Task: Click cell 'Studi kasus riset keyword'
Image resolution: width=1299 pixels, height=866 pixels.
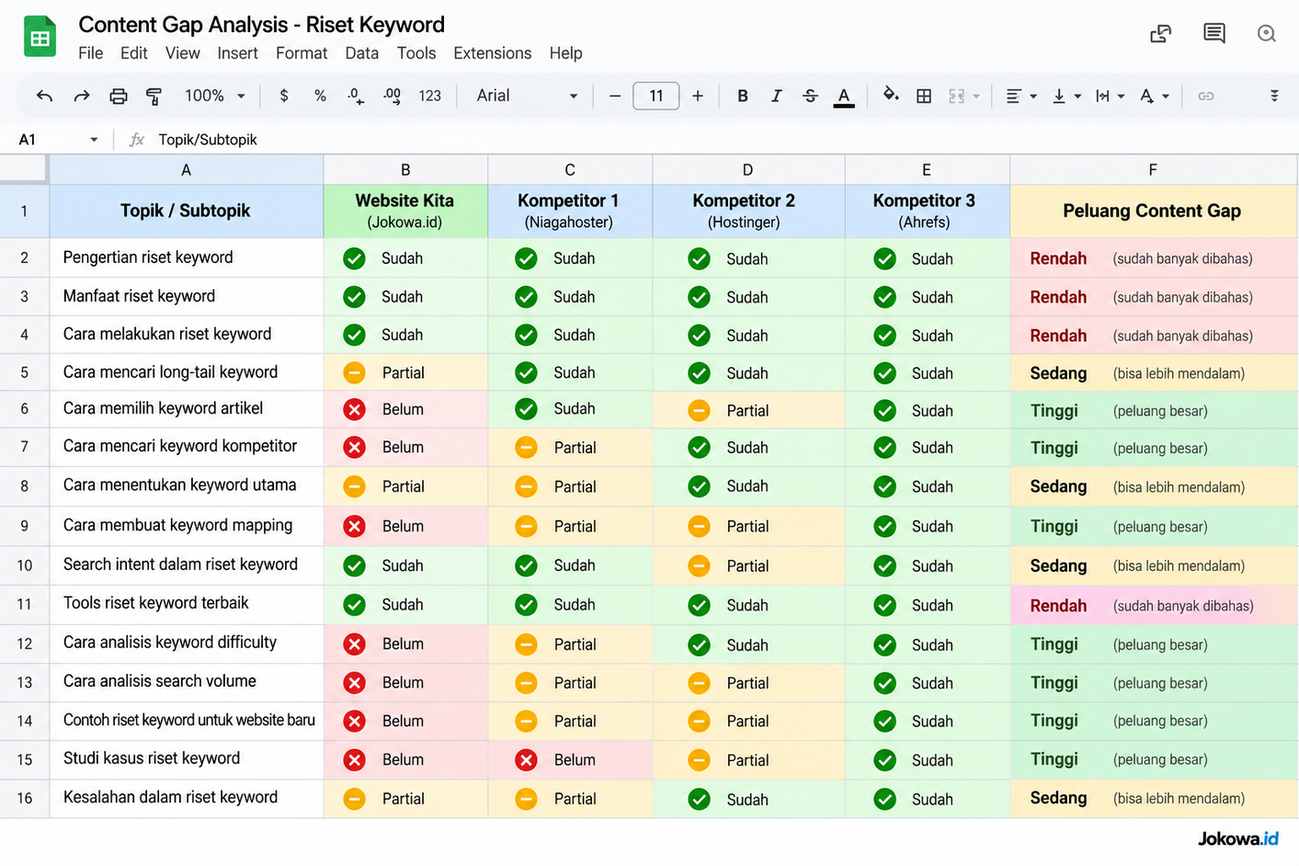Action: (x=187, y=759)
